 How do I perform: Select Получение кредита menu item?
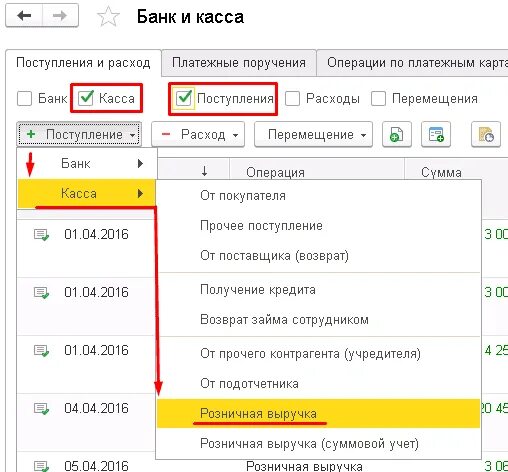point(318,290)
